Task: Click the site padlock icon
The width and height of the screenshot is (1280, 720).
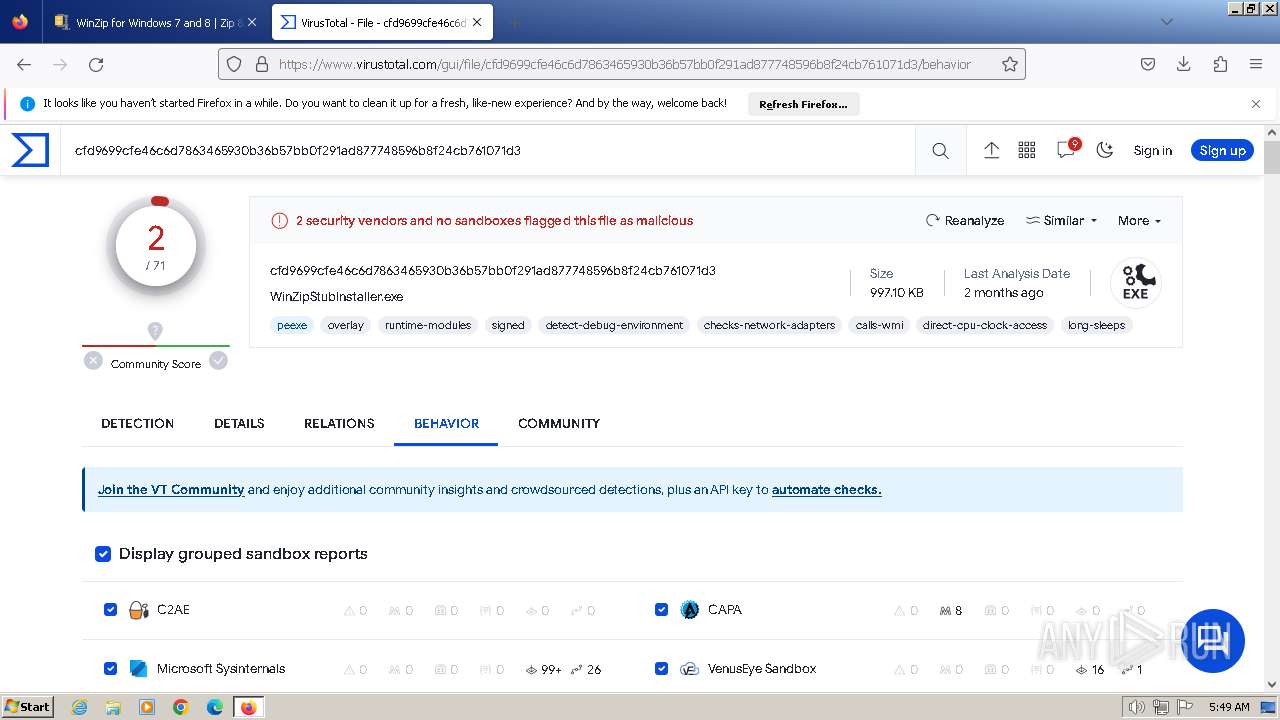Action: tap(261, 64)
